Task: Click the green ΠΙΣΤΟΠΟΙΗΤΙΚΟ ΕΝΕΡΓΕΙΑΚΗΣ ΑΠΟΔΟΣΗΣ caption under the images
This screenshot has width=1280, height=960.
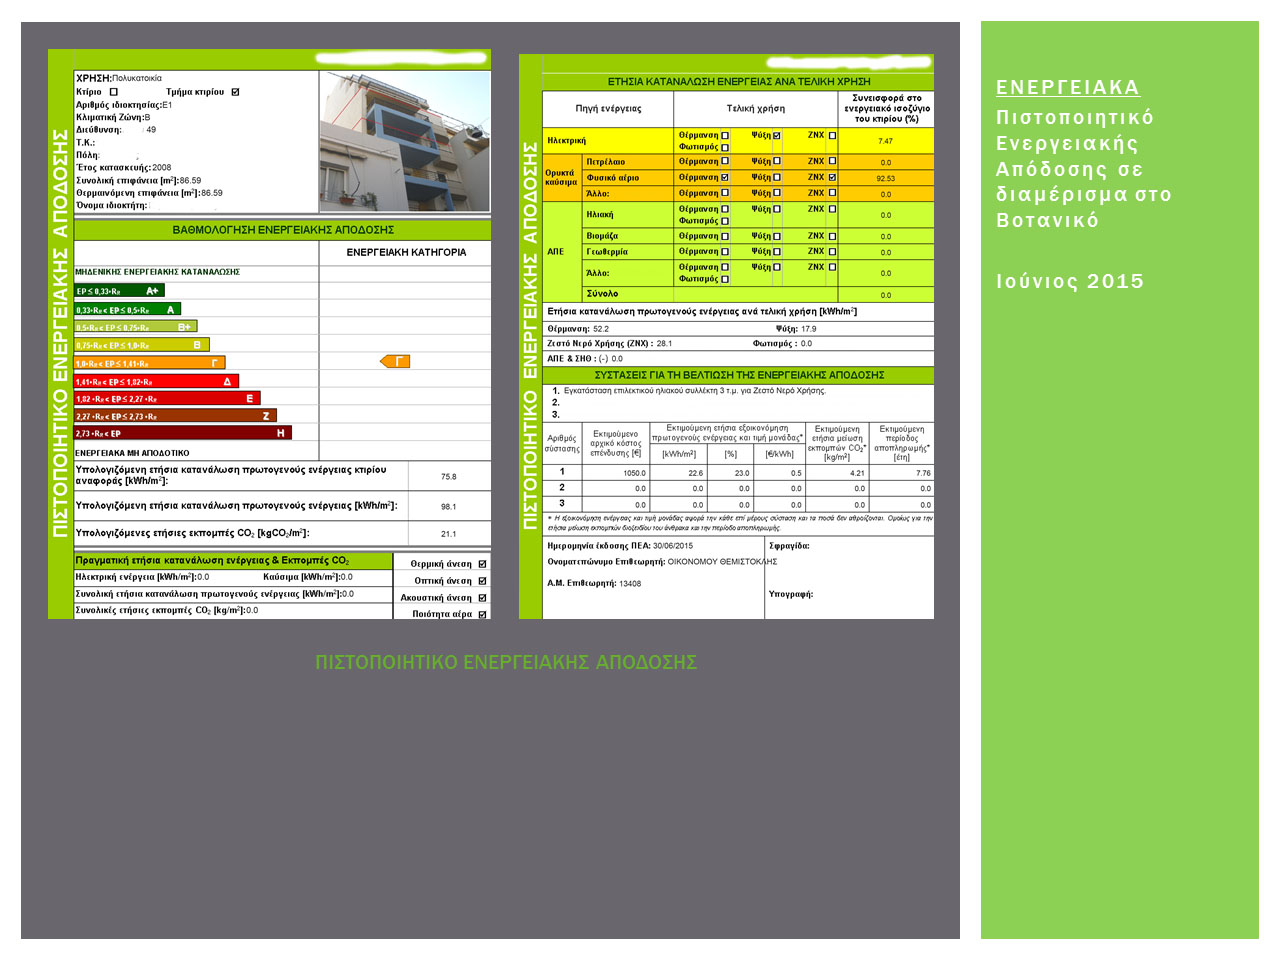Action: [x=506, y=662]
